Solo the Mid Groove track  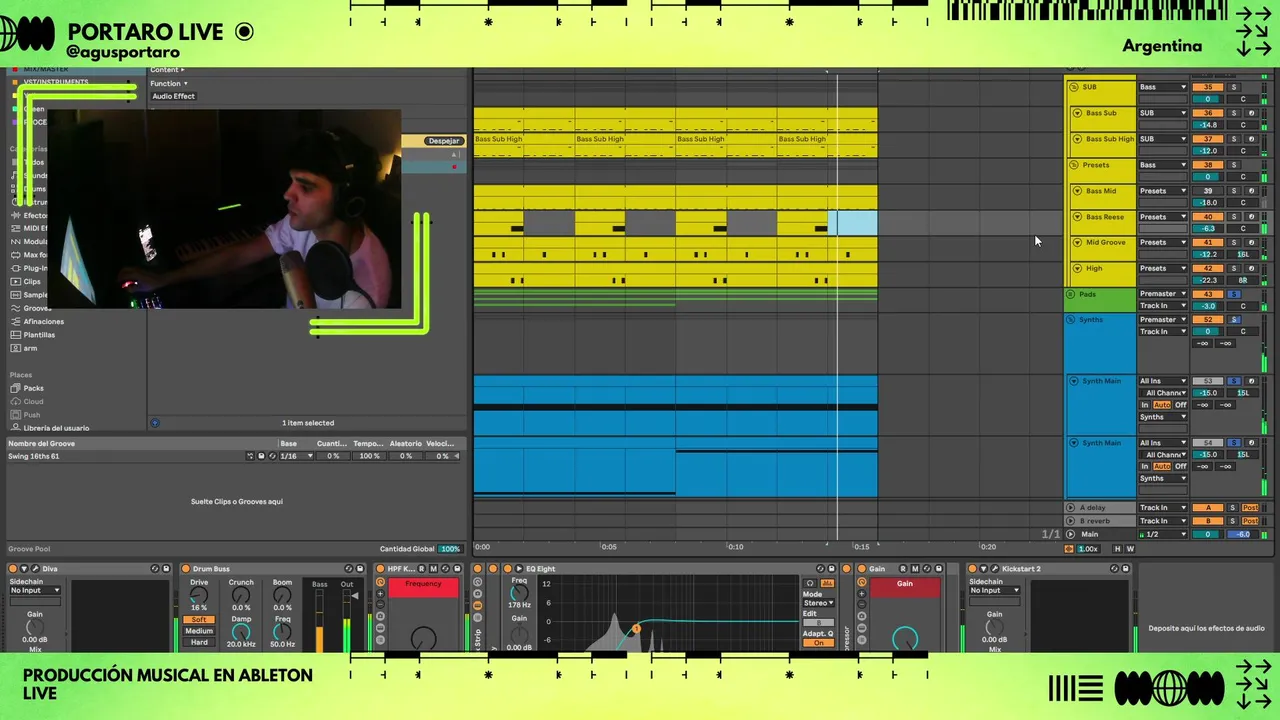pos(1234,242)
